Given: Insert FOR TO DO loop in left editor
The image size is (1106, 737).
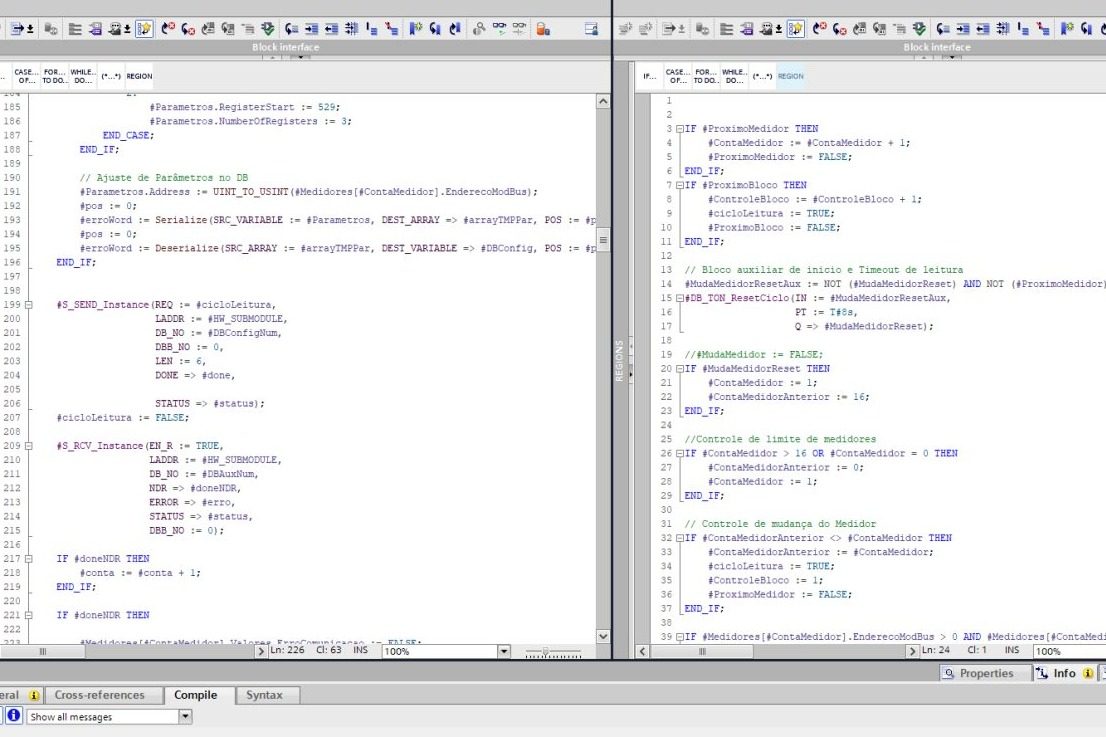Looking at the screenshot, I should 55,76.
